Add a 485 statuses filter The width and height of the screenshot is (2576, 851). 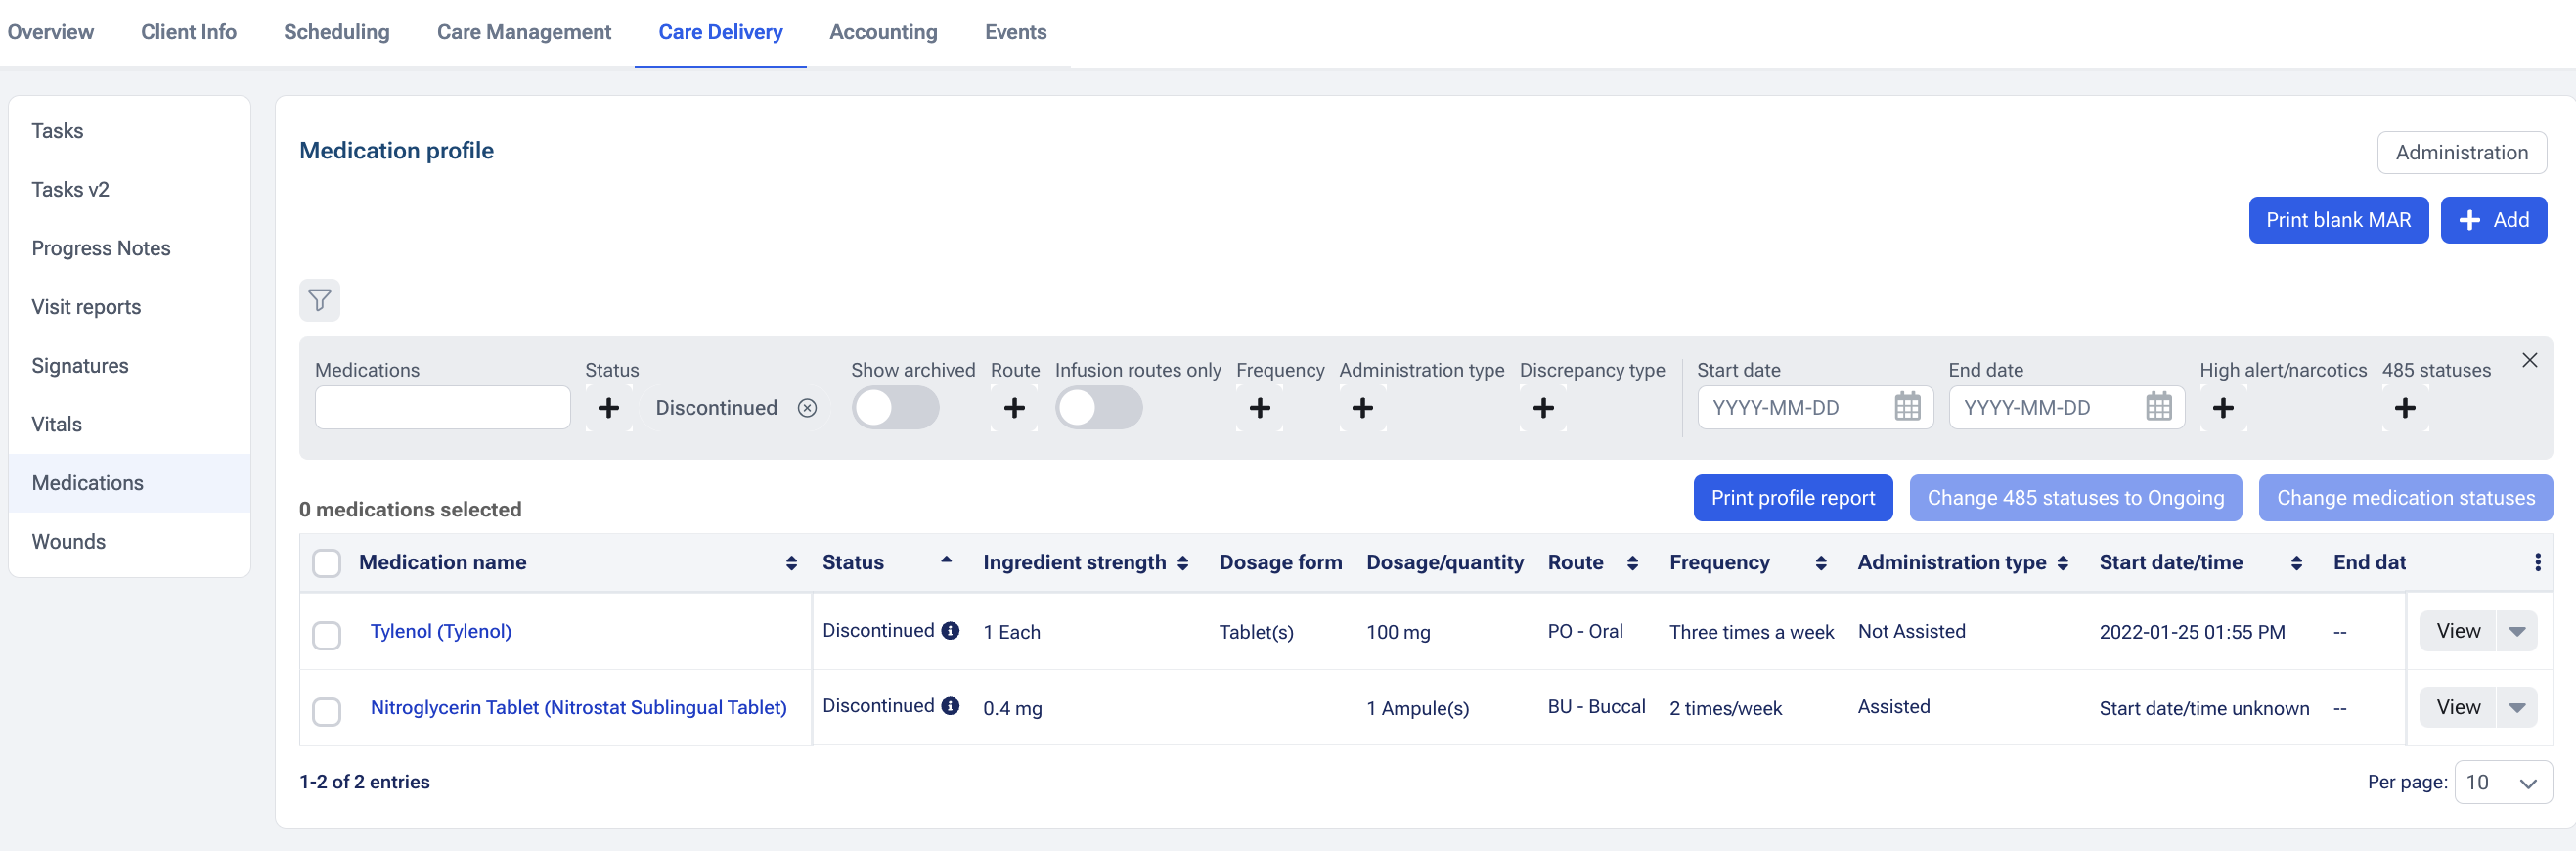tap(2404, 408)
